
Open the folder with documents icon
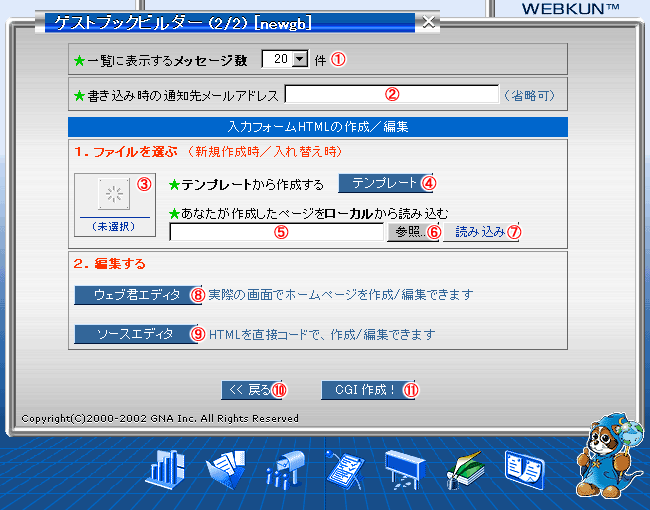point(225,469)
